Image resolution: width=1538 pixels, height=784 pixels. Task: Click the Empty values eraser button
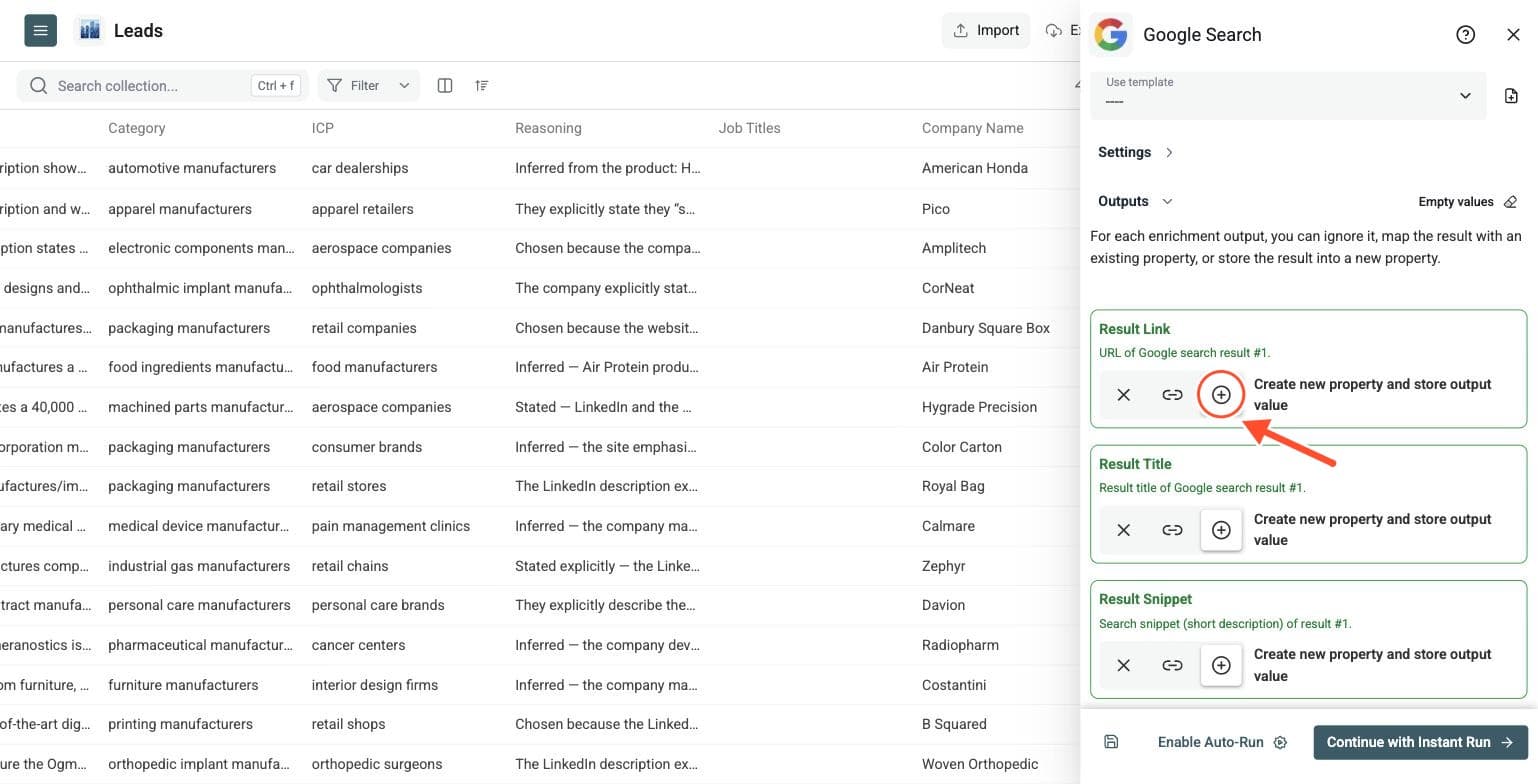pos(1468,202)
